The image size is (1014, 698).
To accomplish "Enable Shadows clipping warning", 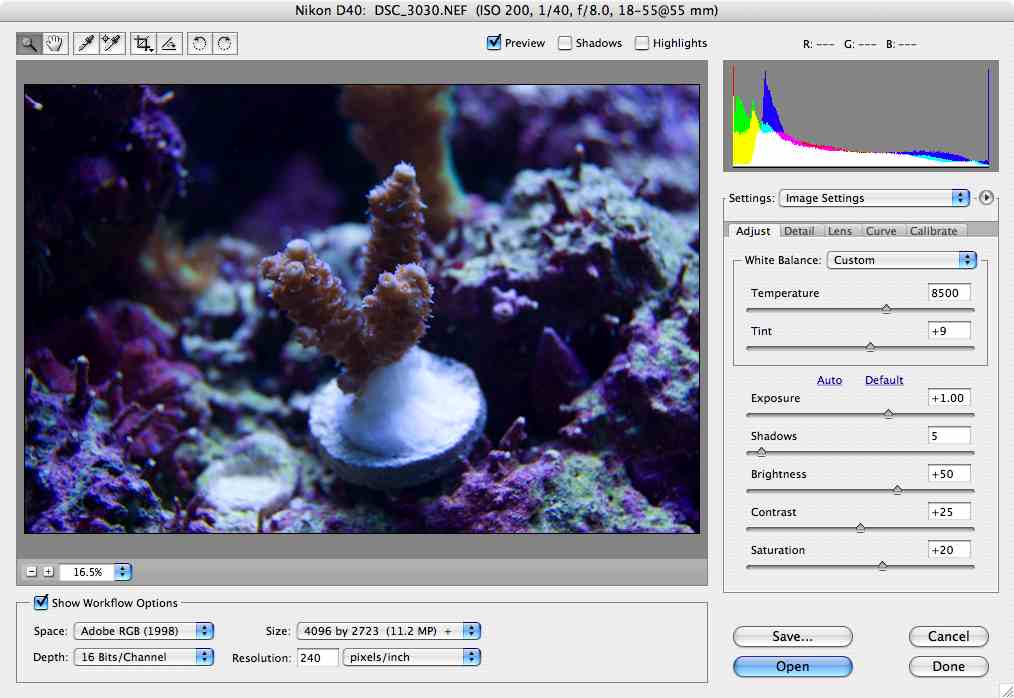I will coord(565,43).
